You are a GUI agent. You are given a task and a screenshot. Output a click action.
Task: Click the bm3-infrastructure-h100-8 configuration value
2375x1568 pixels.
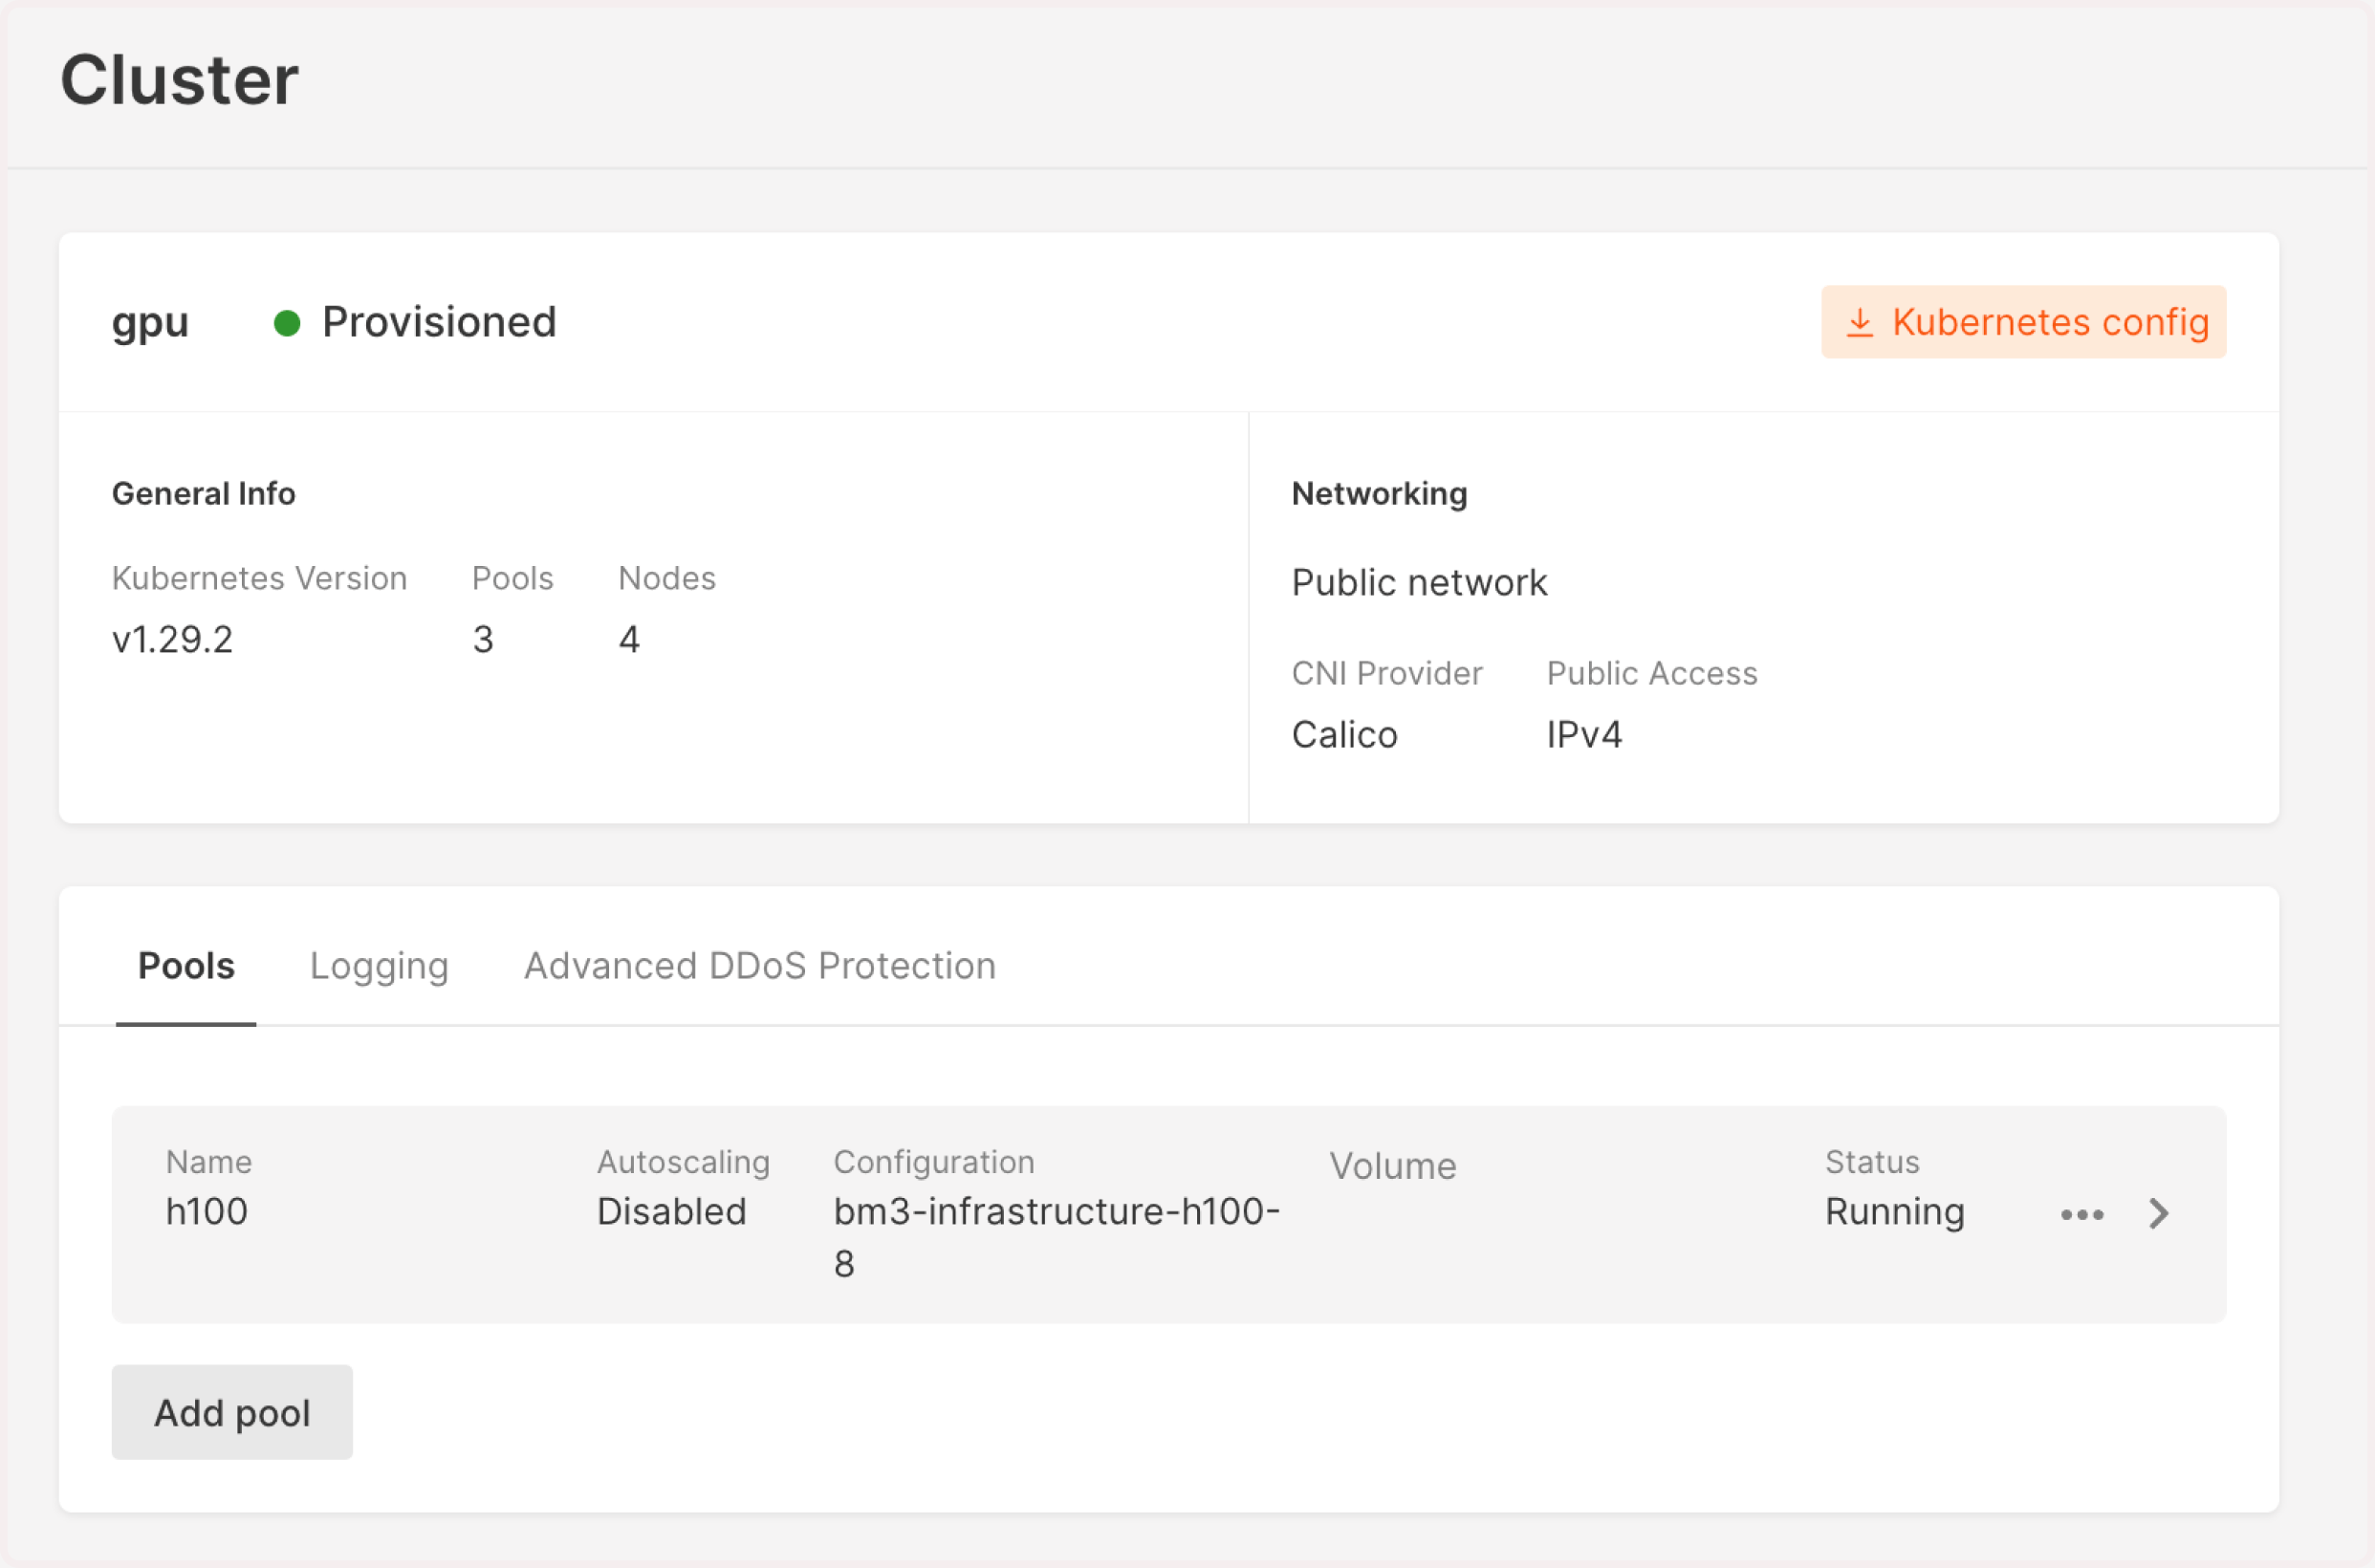click(x=1057, y=1237)
